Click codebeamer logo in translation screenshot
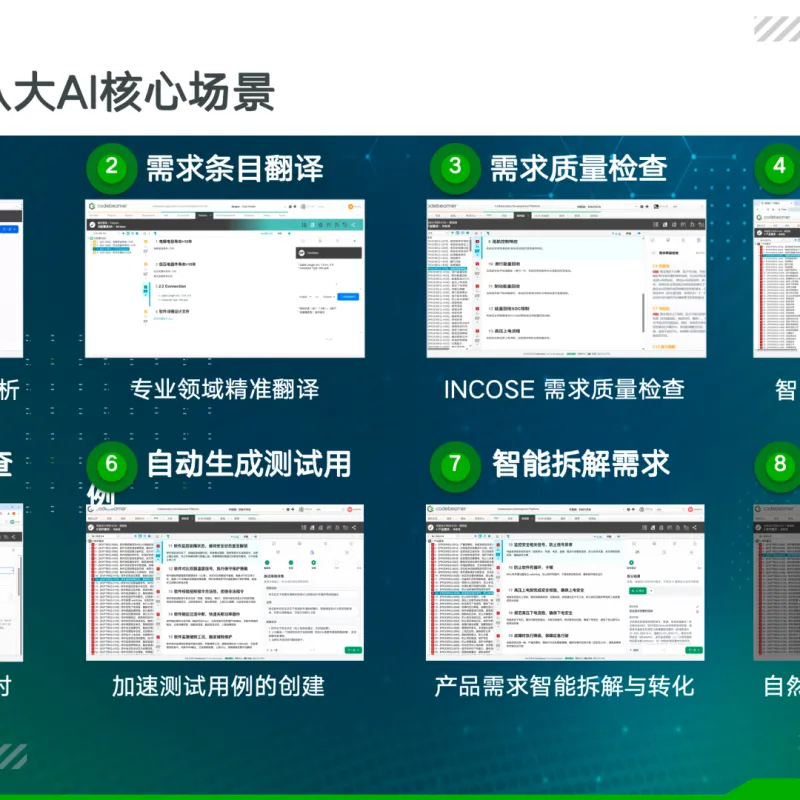This screenshot has height=800, width=800. [108, 206]
